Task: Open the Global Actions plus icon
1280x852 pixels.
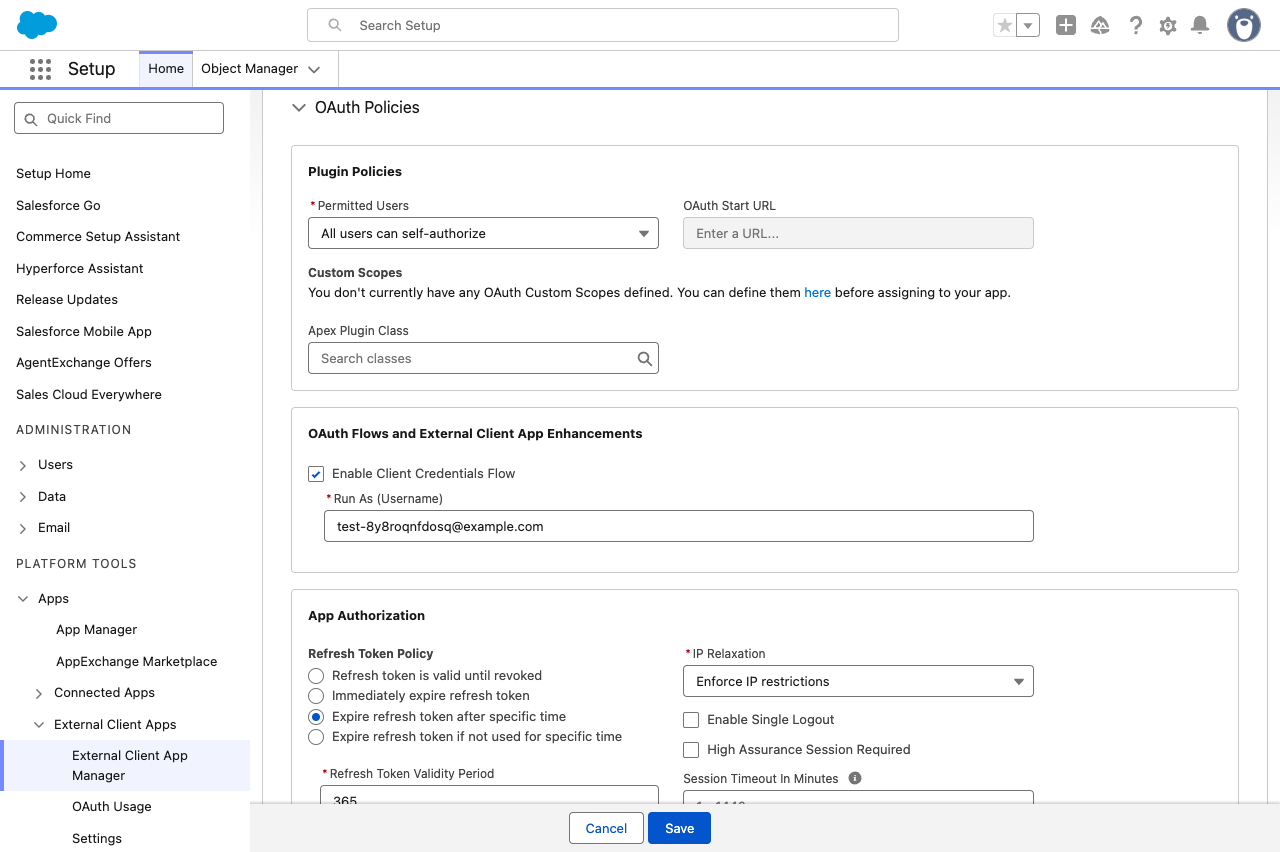Action: 1066,25
